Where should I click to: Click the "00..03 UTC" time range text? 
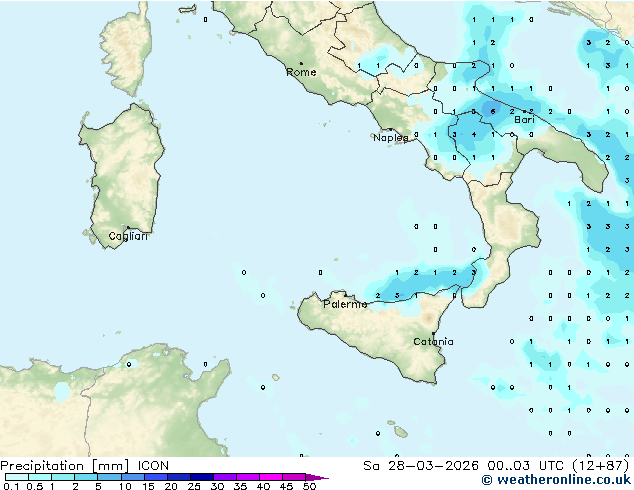[x=525, y=466]
